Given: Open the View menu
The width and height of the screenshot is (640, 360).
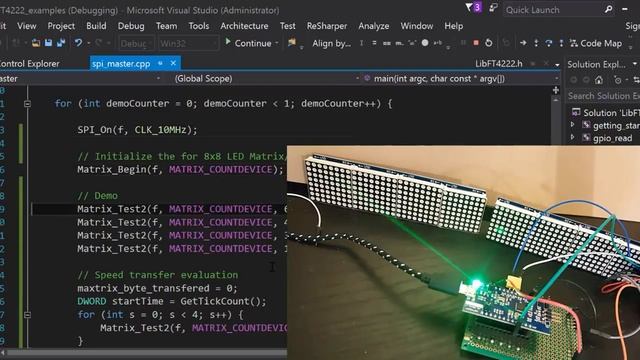Looking at the screenshot, I should pyautogui.click(x=27, y=26).
